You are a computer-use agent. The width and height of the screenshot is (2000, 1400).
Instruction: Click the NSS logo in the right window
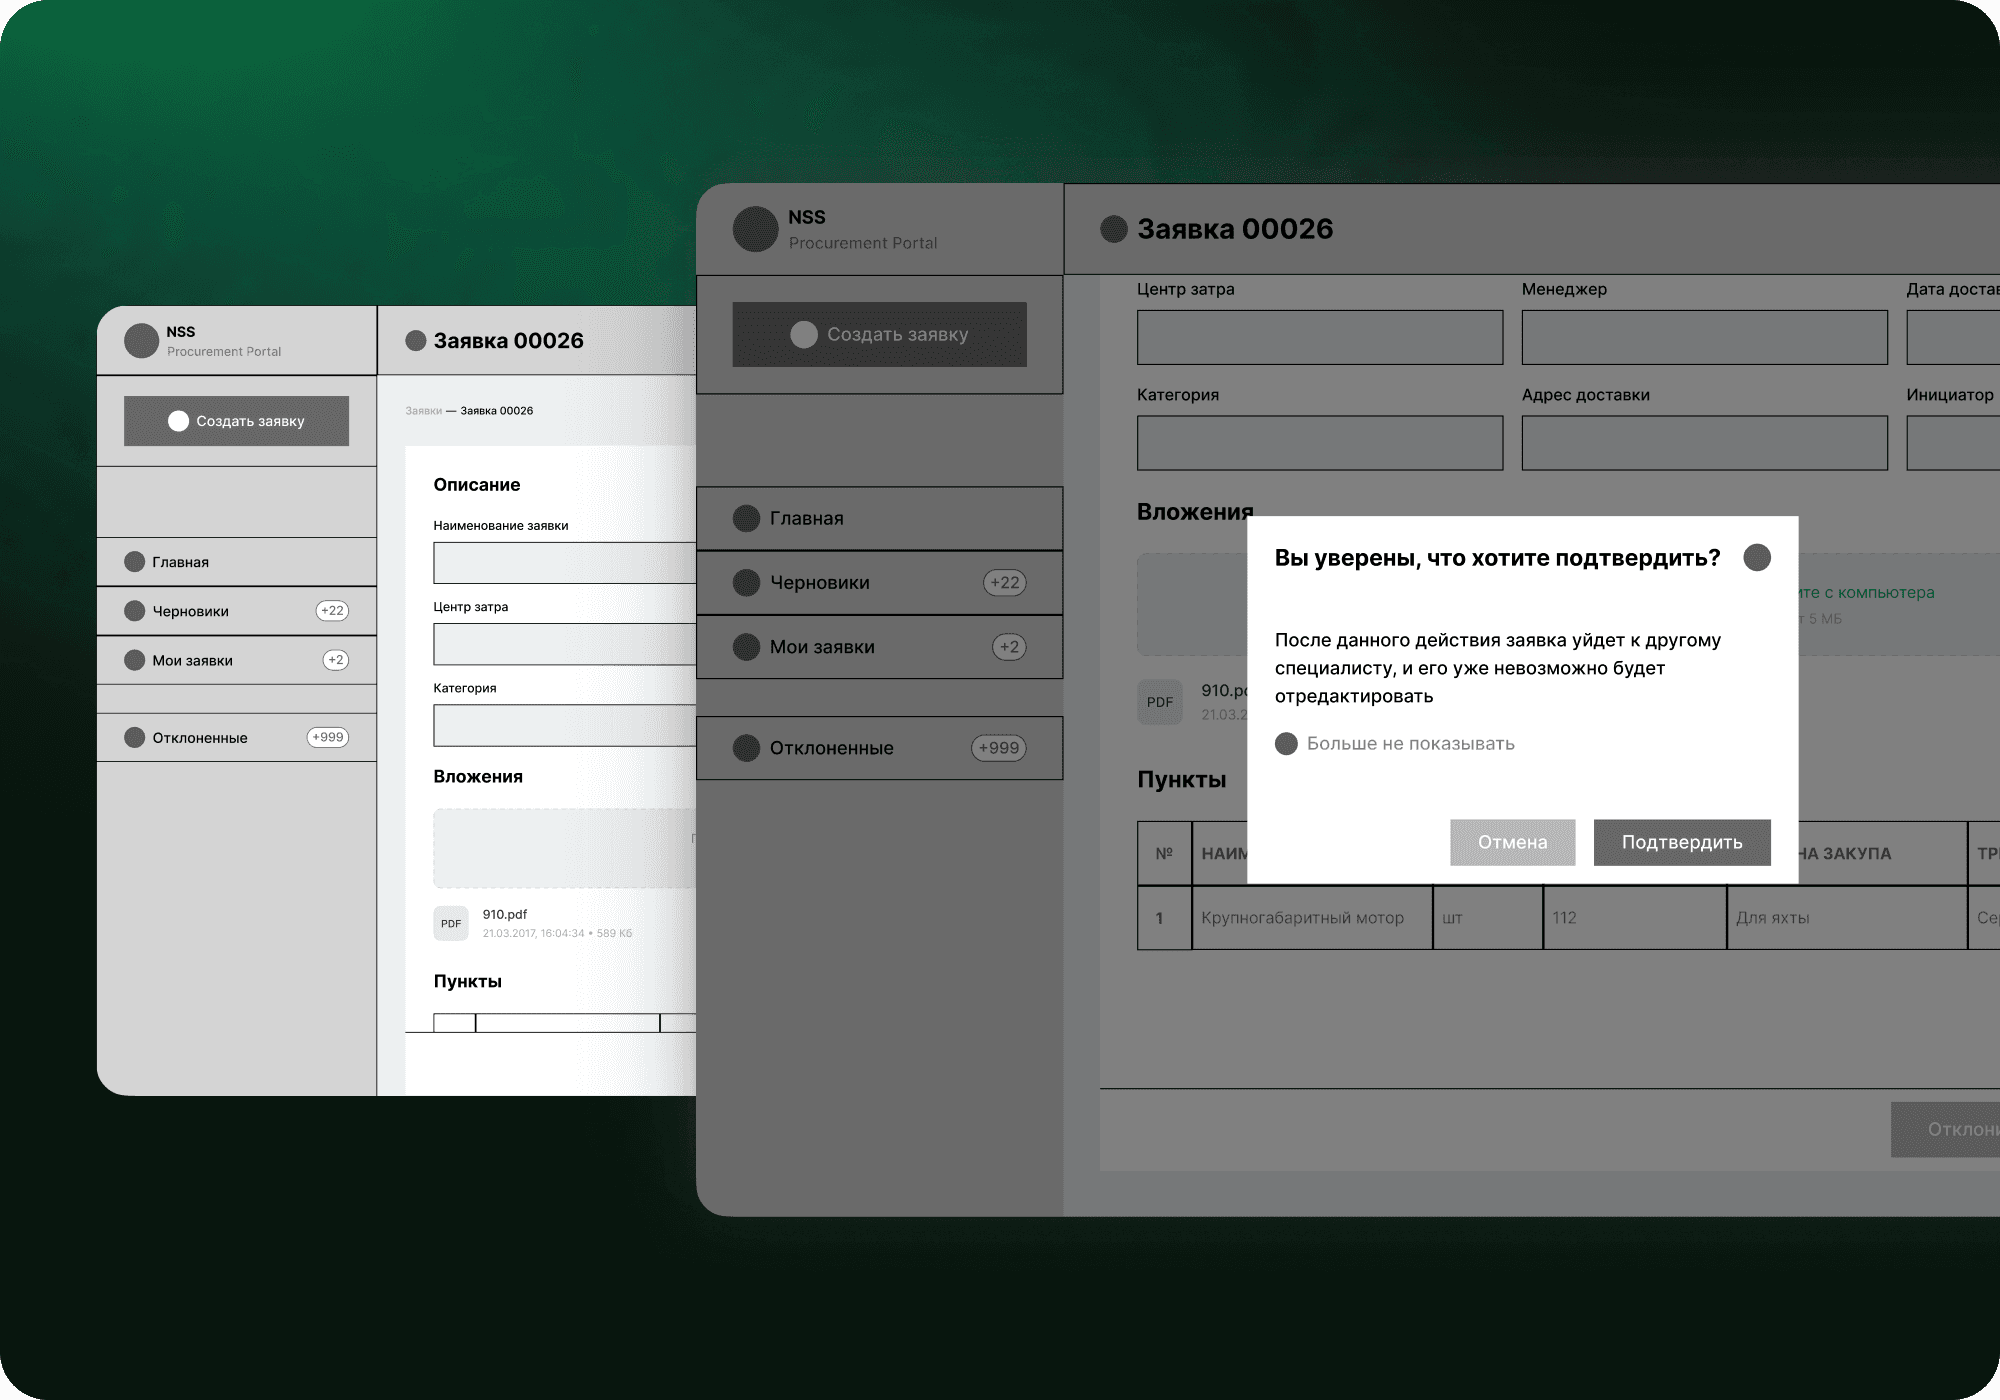pyautogui.click(x=755, y=229)
